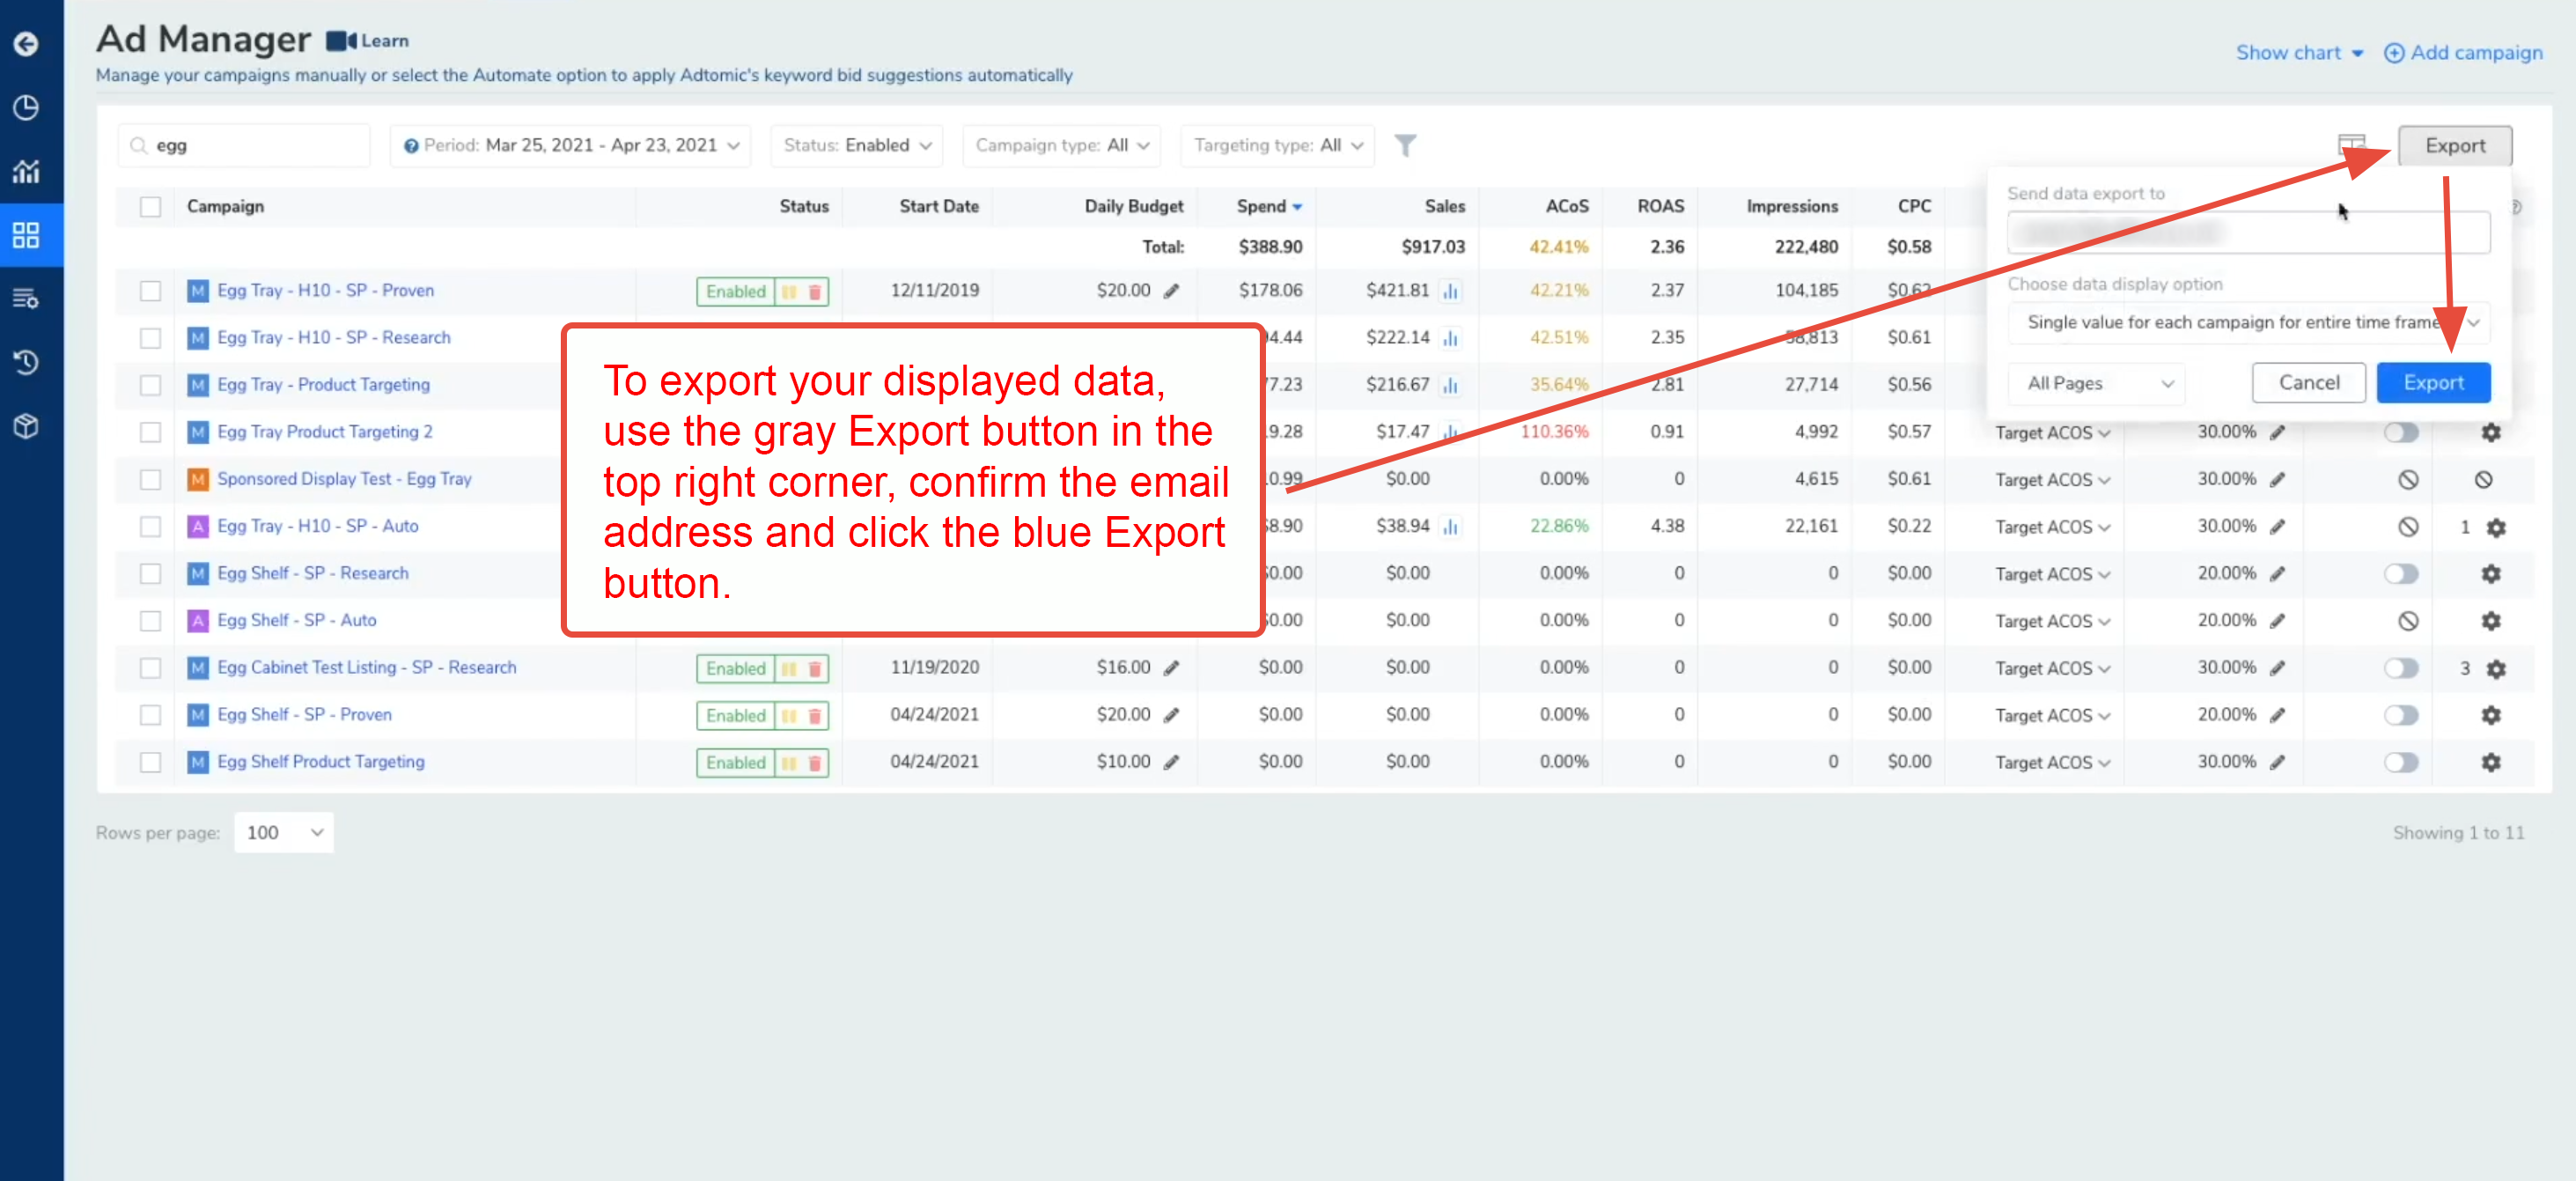Sort by the Impressions column header

[x=1791, y=207]
